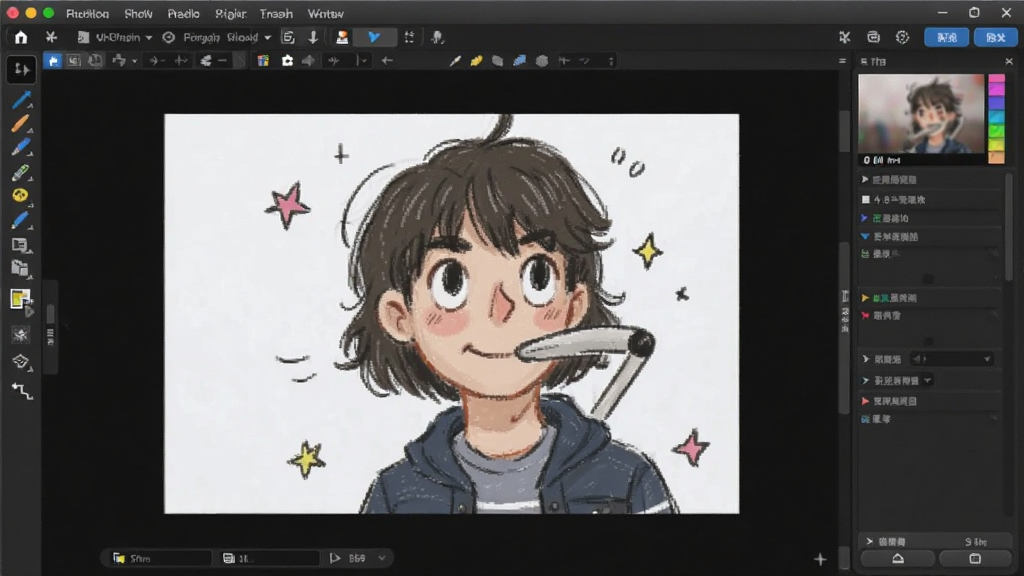Expand the bottom row showing "9" value
This screenshot has height=576, width=1024.
tap(869, 541)
